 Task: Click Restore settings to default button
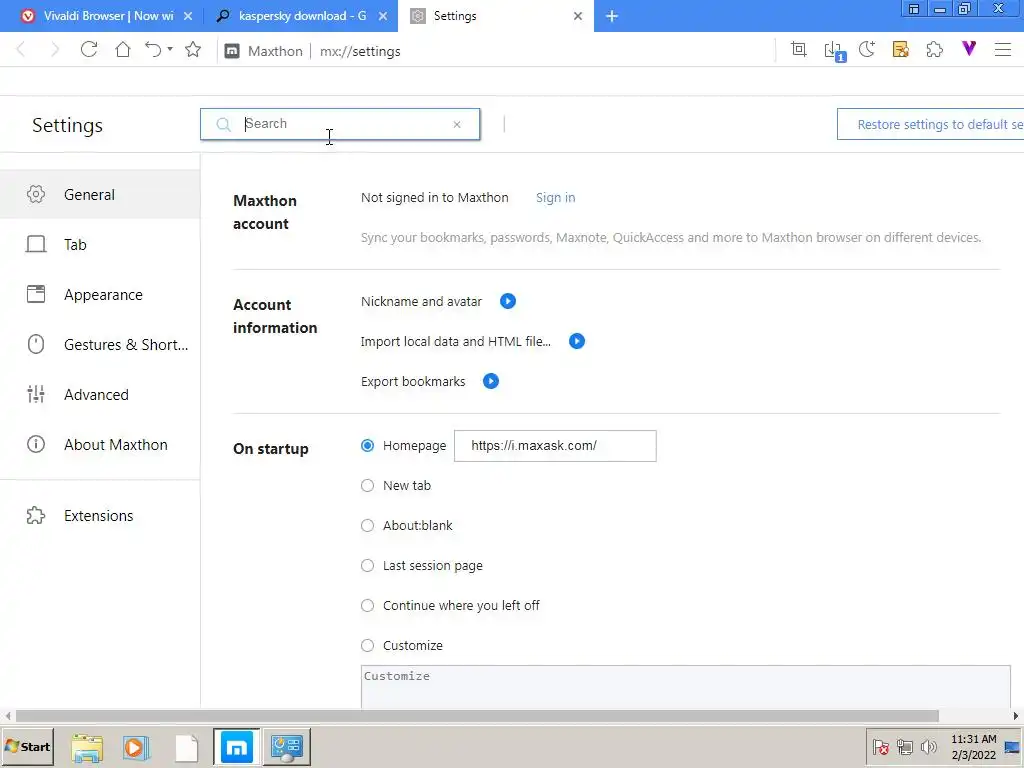coord(931,124)
